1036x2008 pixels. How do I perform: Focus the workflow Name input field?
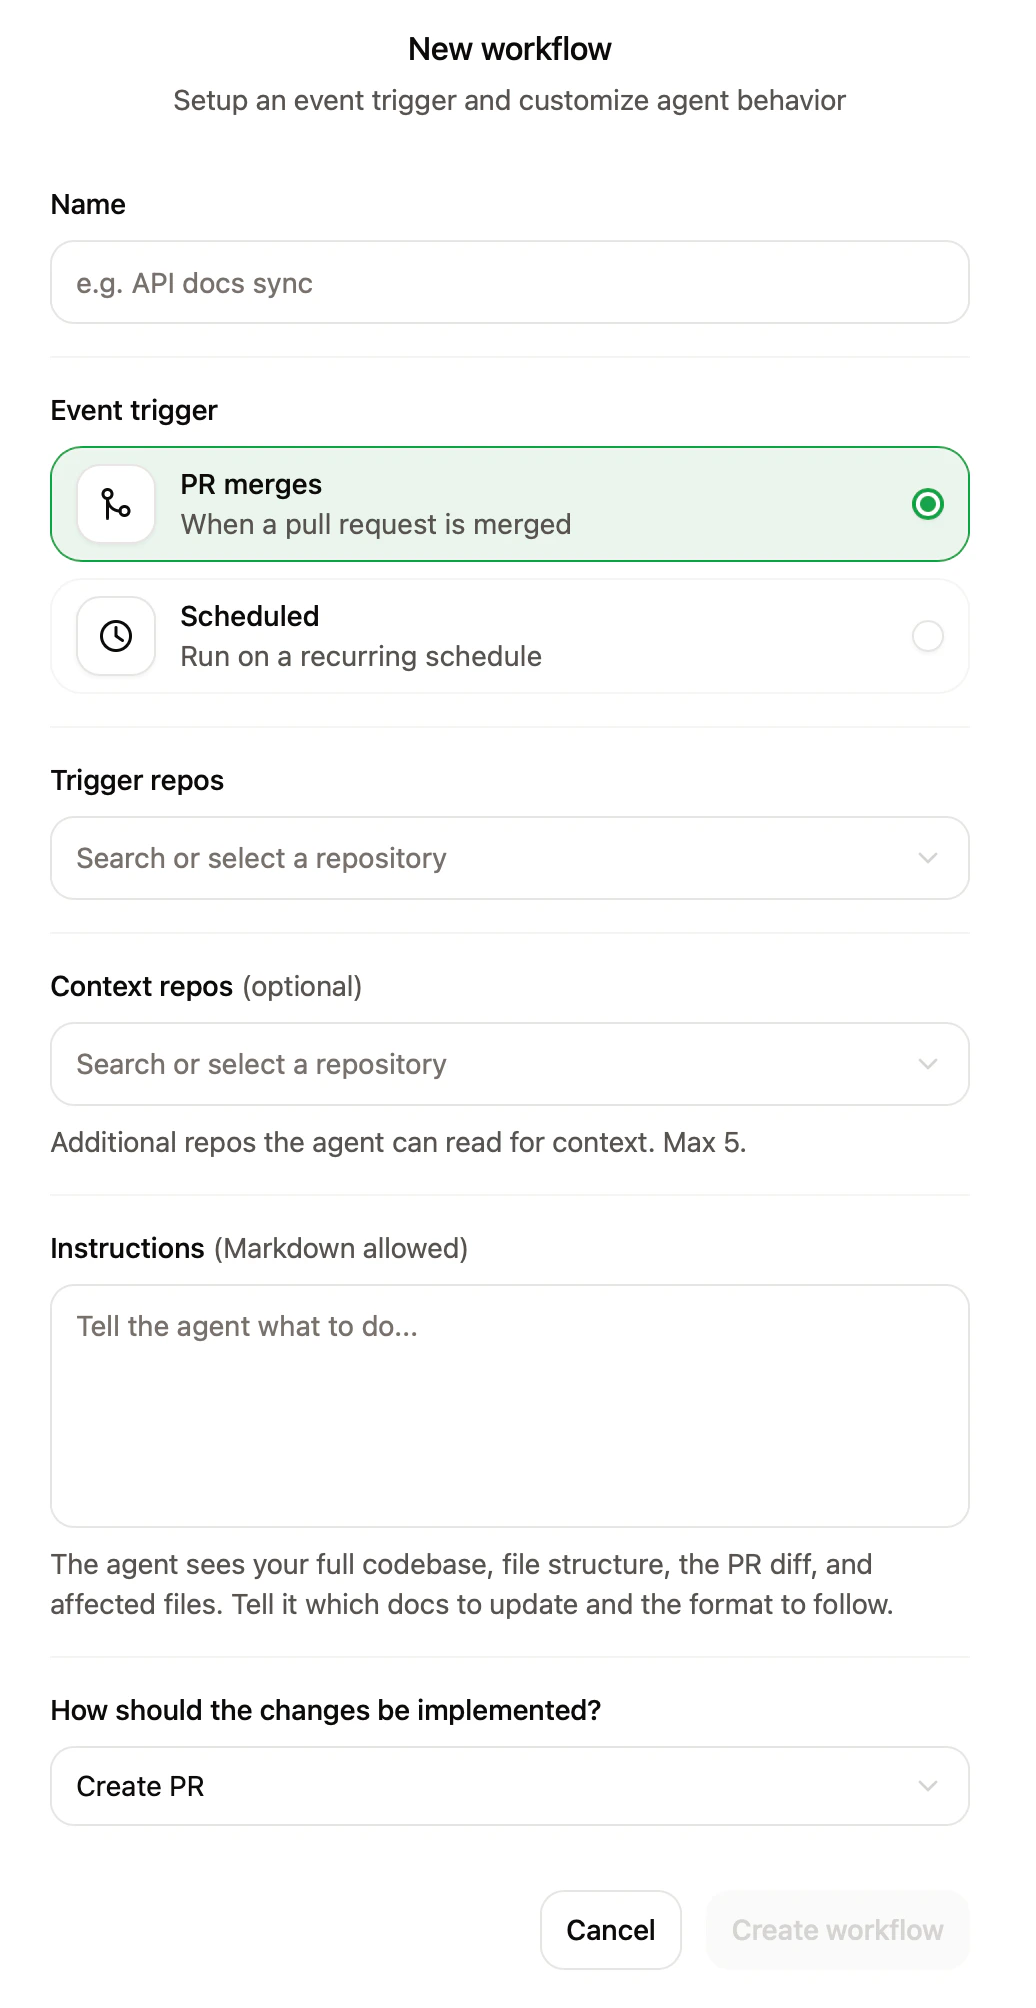[x=510, y=282]
